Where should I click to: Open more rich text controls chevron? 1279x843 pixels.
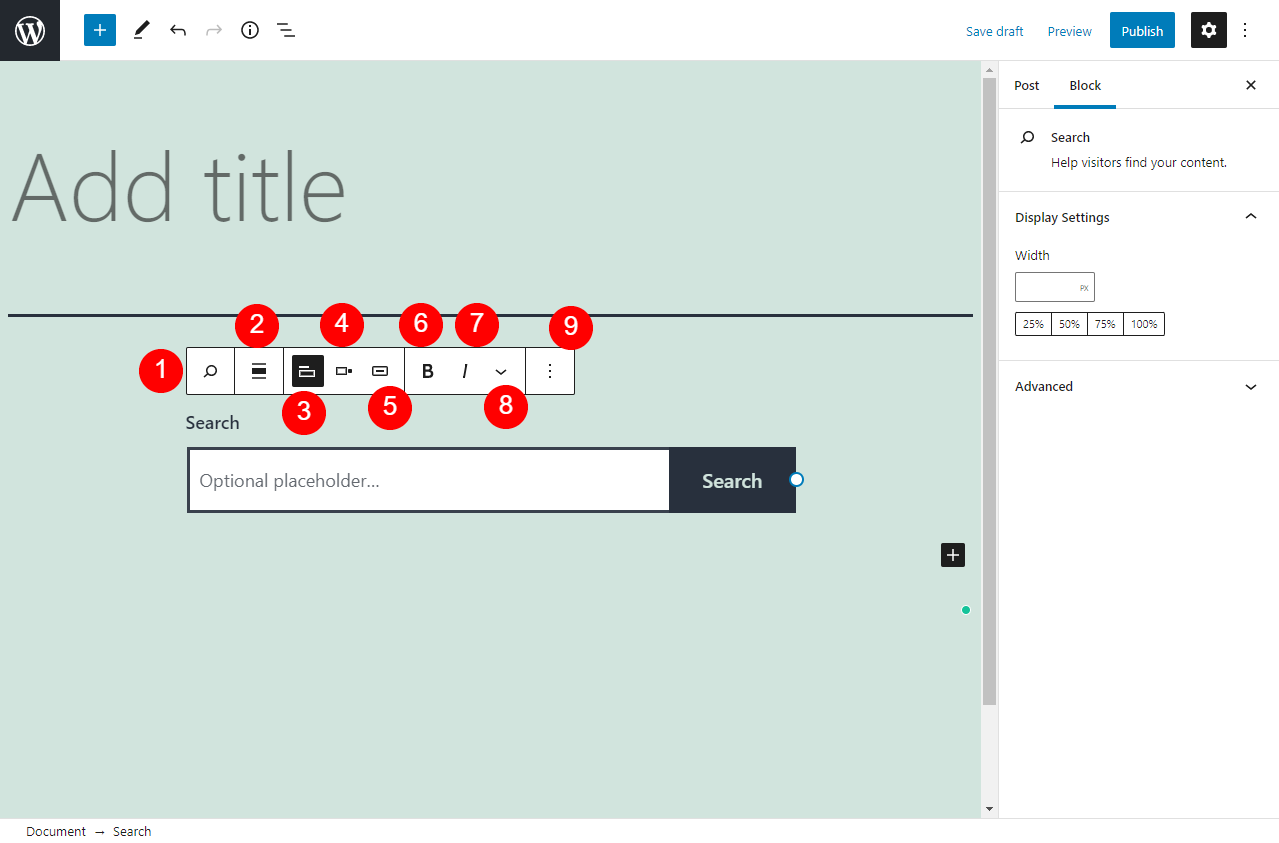click(x=501, y=371)
